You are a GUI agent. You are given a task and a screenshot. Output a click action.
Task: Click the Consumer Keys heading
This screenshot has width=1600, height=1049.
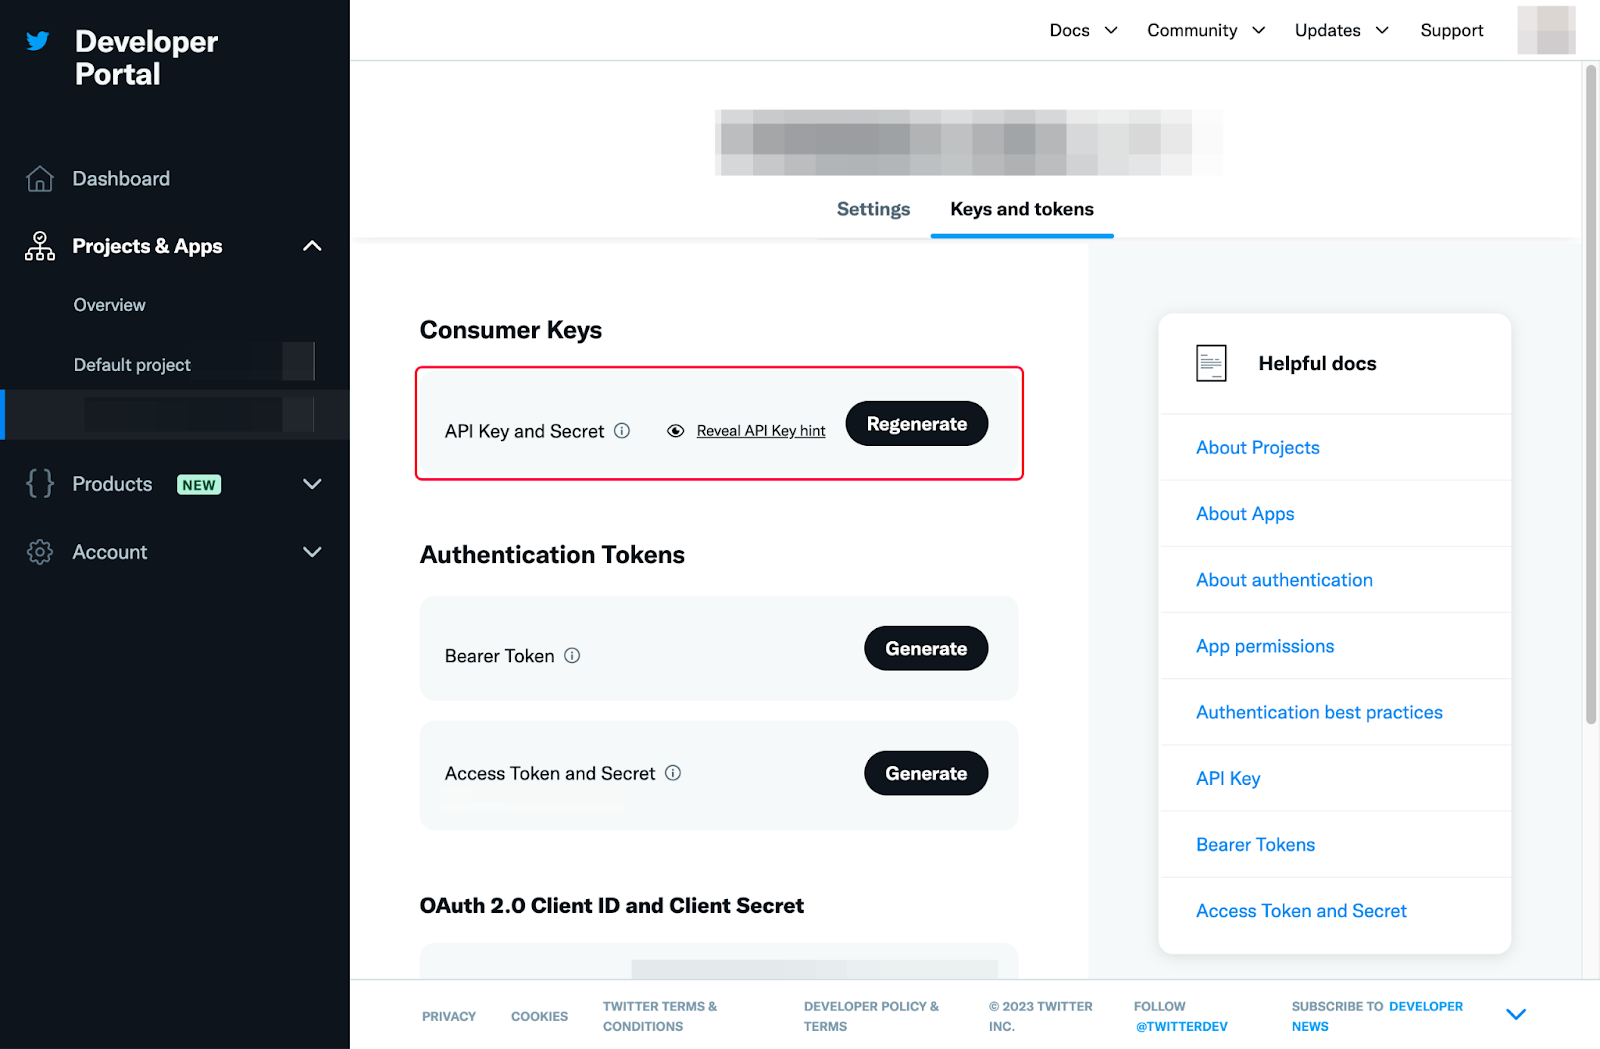(511, 330)
